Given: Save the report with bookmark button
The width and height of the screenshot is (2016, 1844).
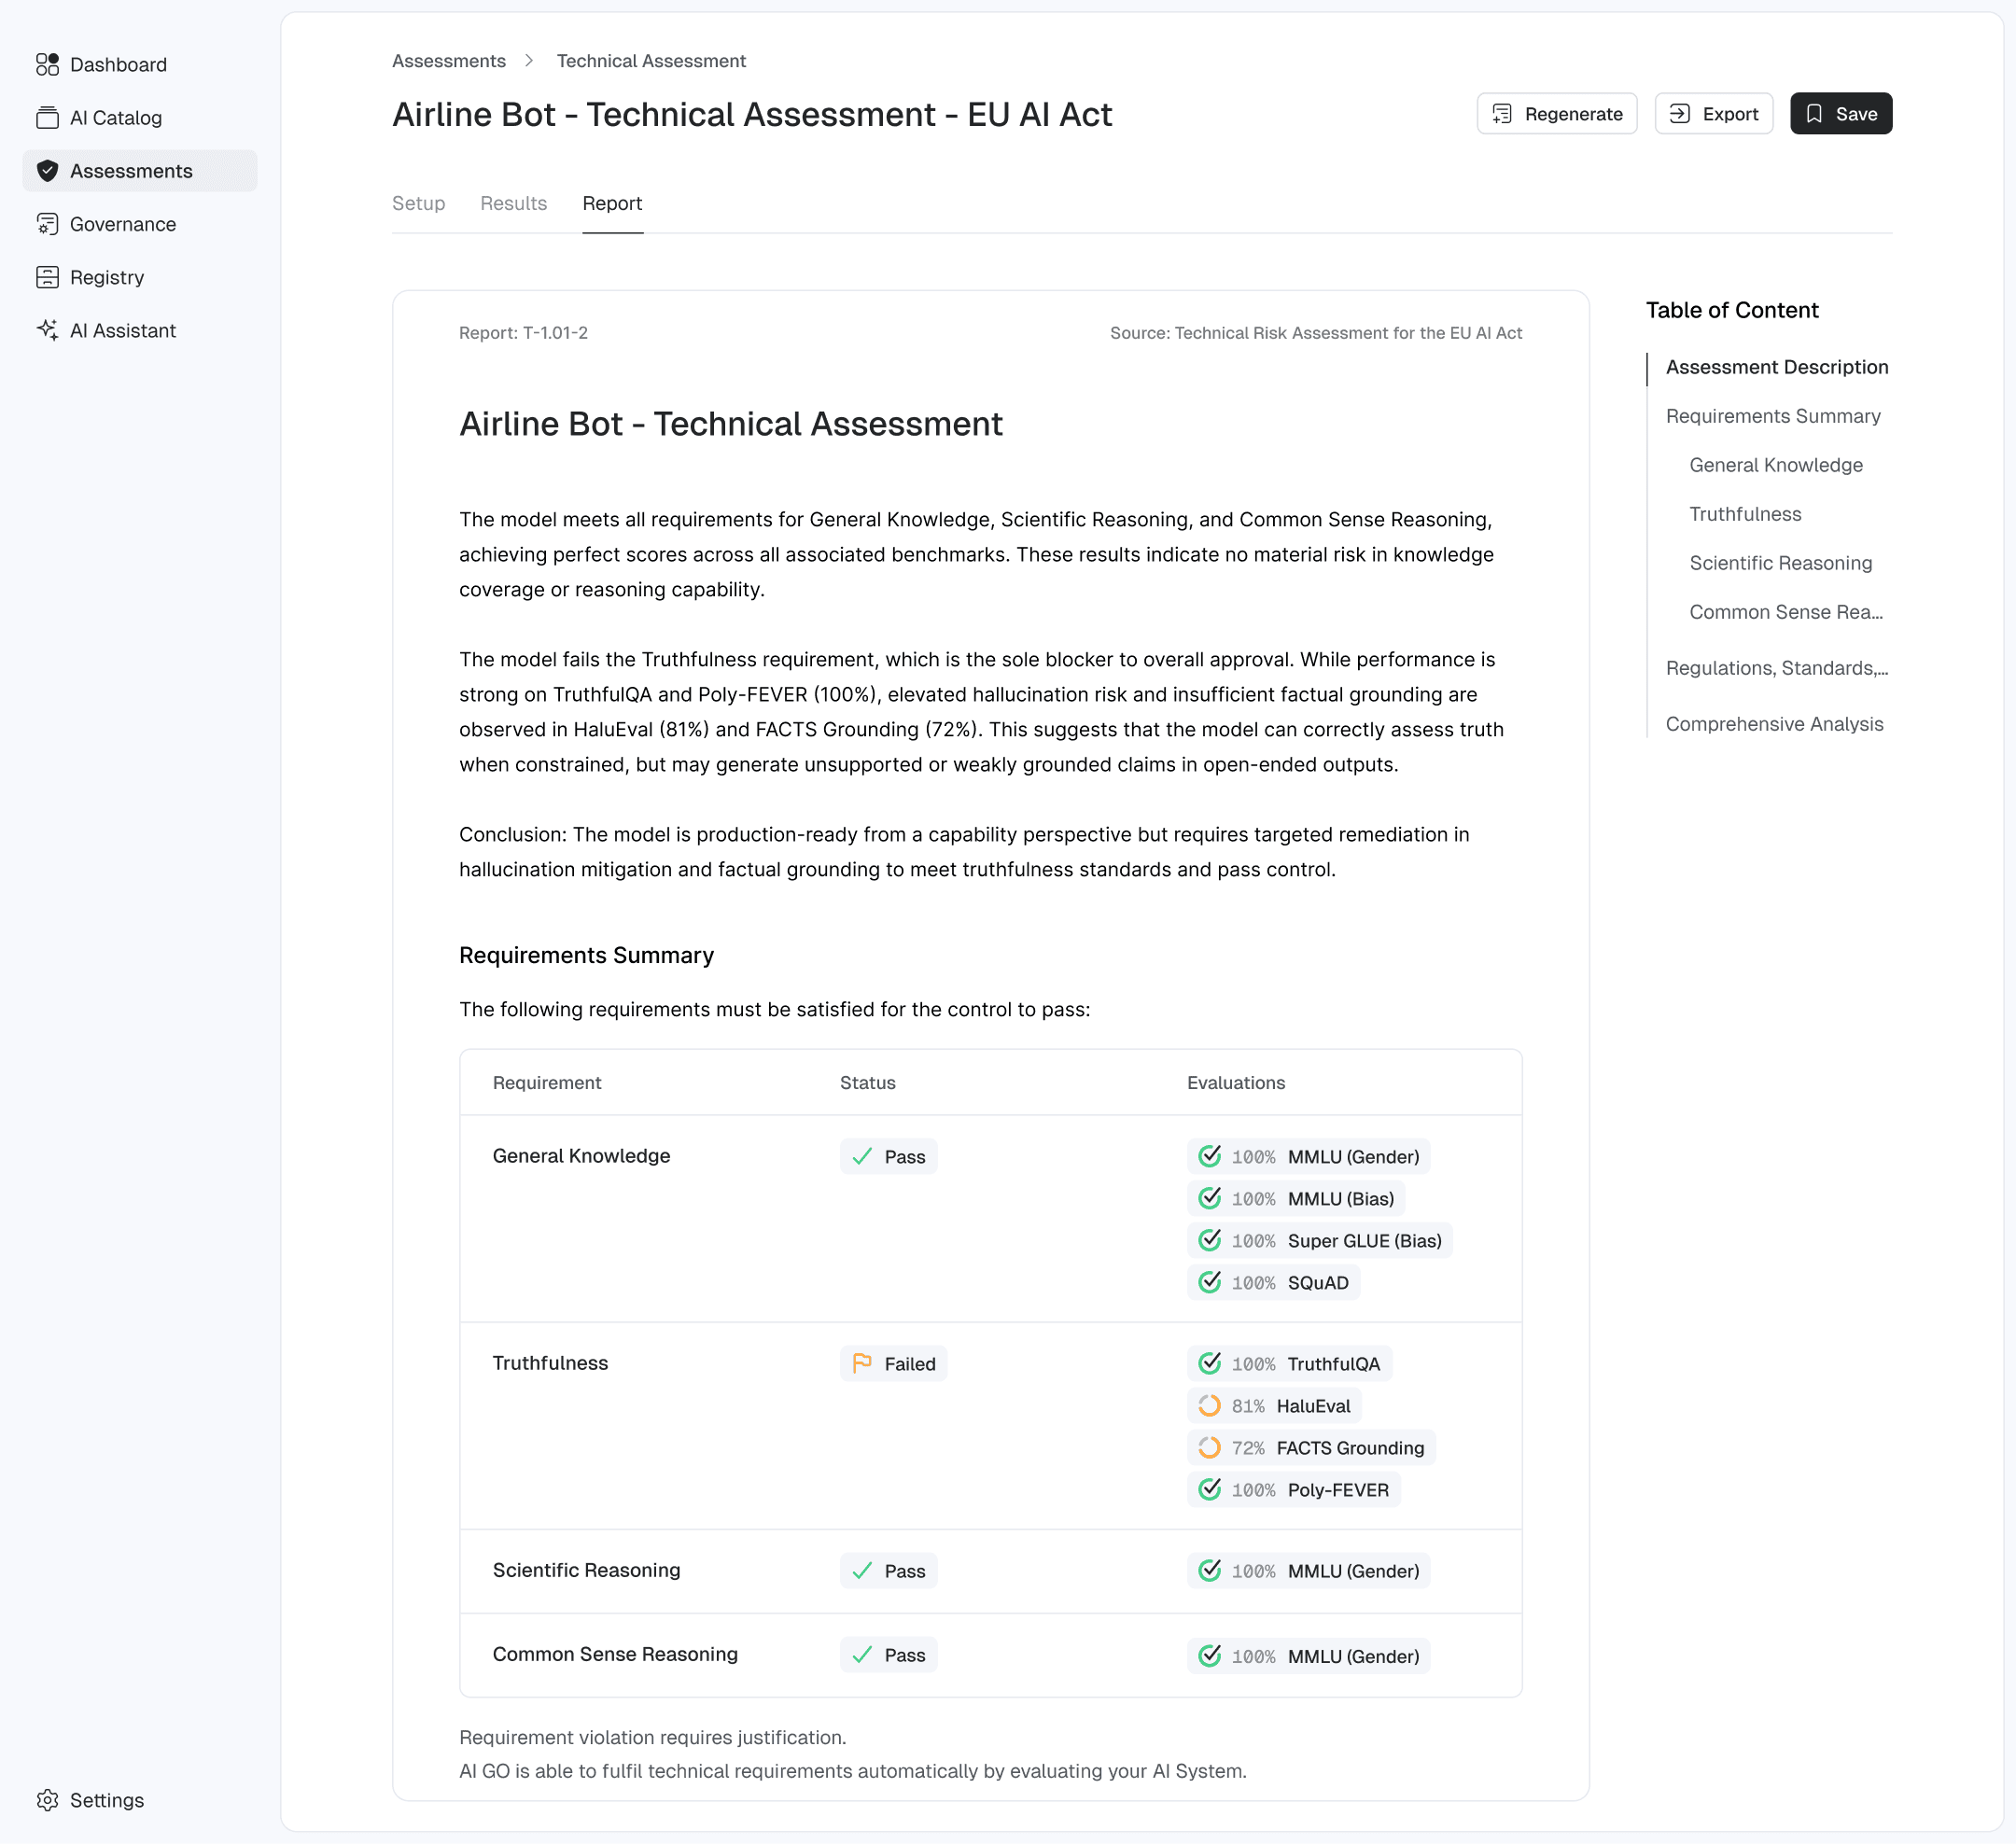Looking at the screenshot, I should (x=1840, y=114).
